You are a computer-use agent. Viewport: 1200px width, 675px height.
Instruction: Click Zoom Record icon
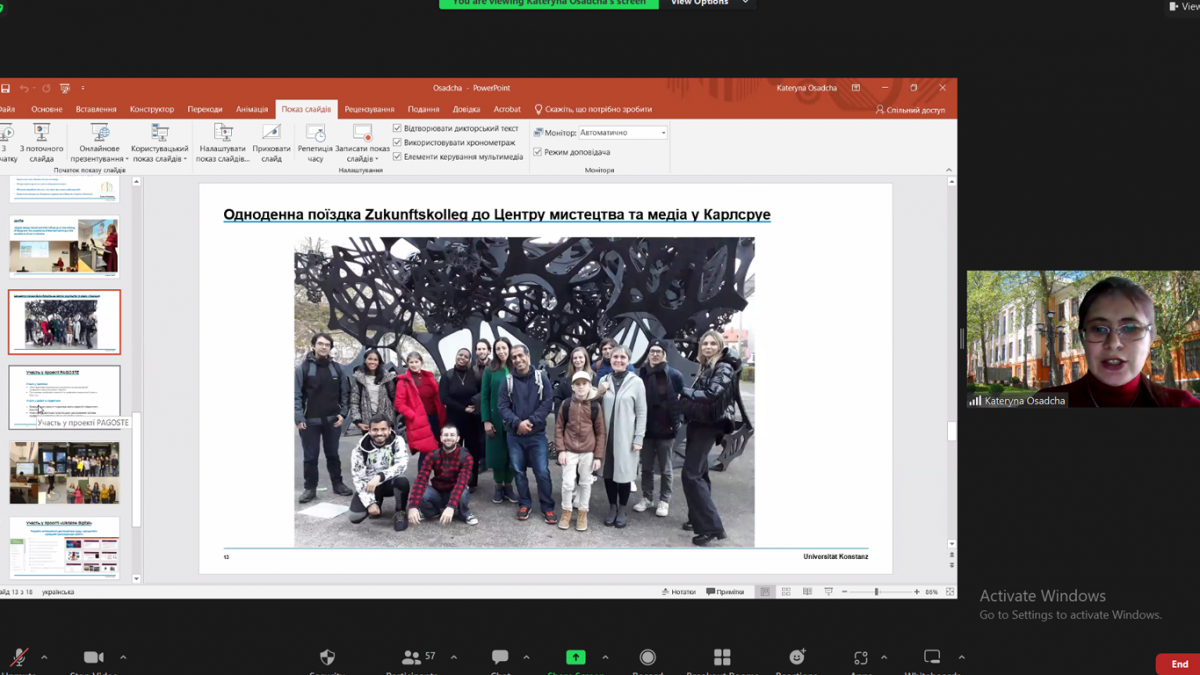click(647, 657)
